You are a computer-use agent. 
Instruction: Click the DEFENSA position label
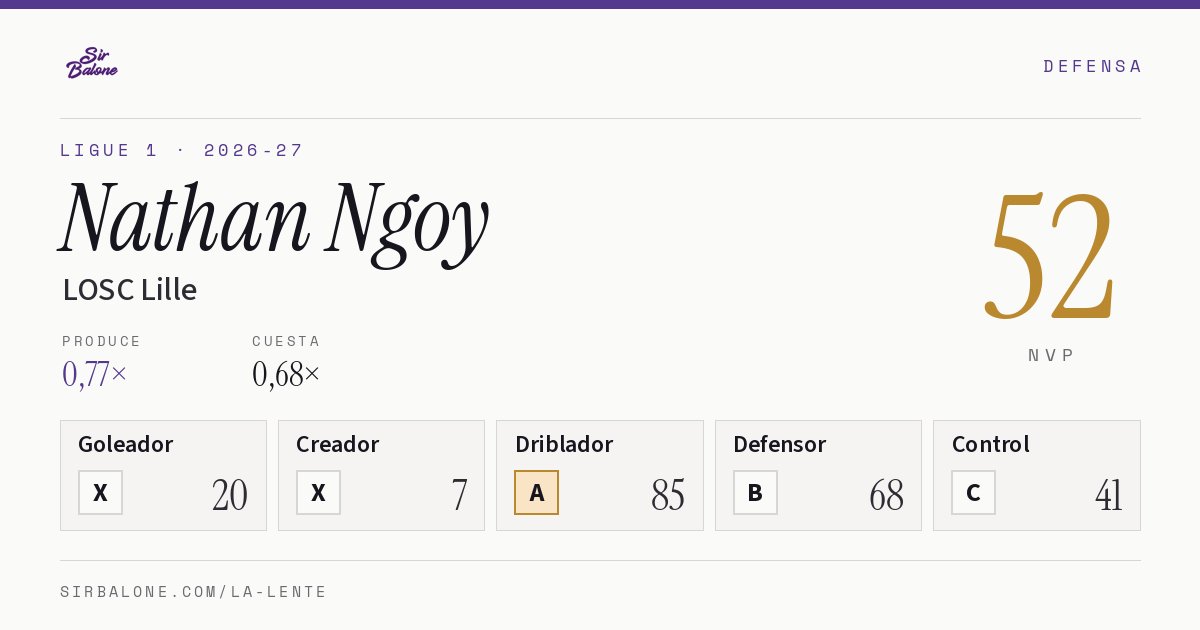point(1092,66)
